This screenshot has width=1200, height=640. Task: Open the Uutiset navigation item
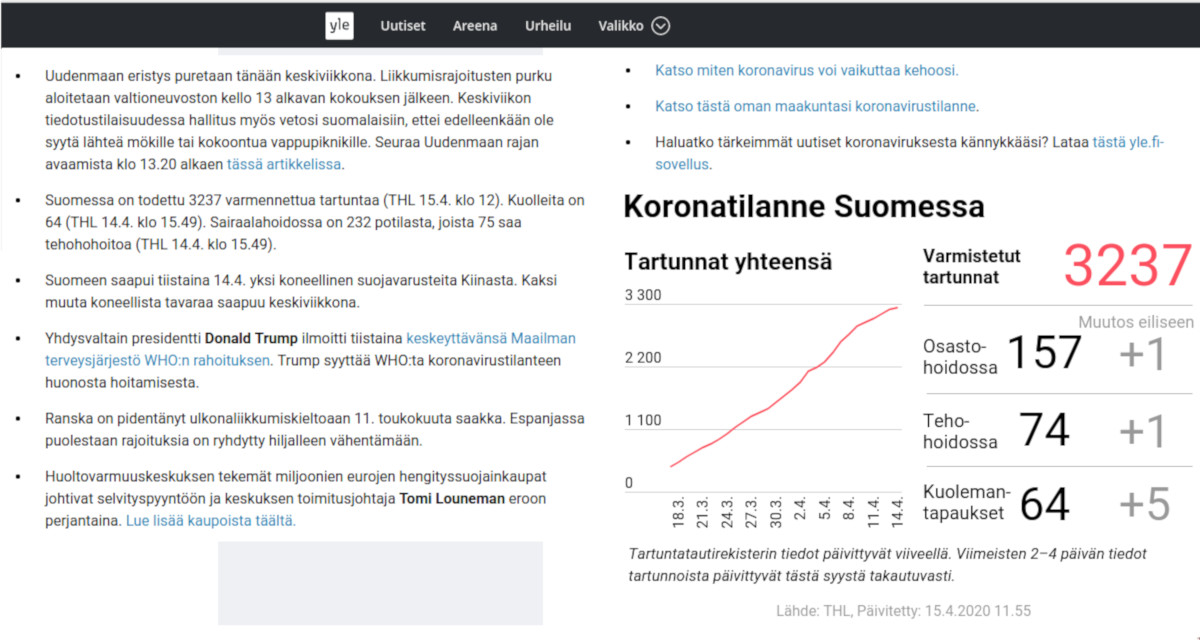pos(403,26)
